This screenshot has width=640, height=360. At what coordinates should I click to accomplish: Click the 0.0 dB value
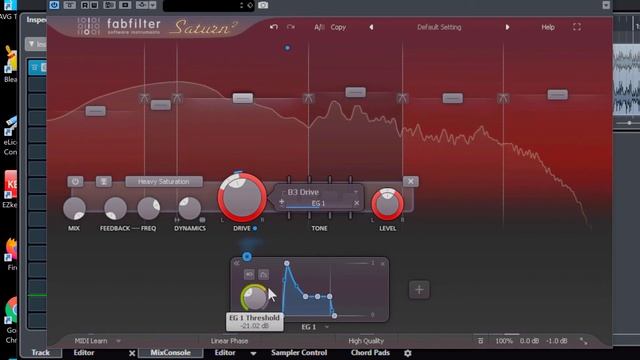[529, 341]
